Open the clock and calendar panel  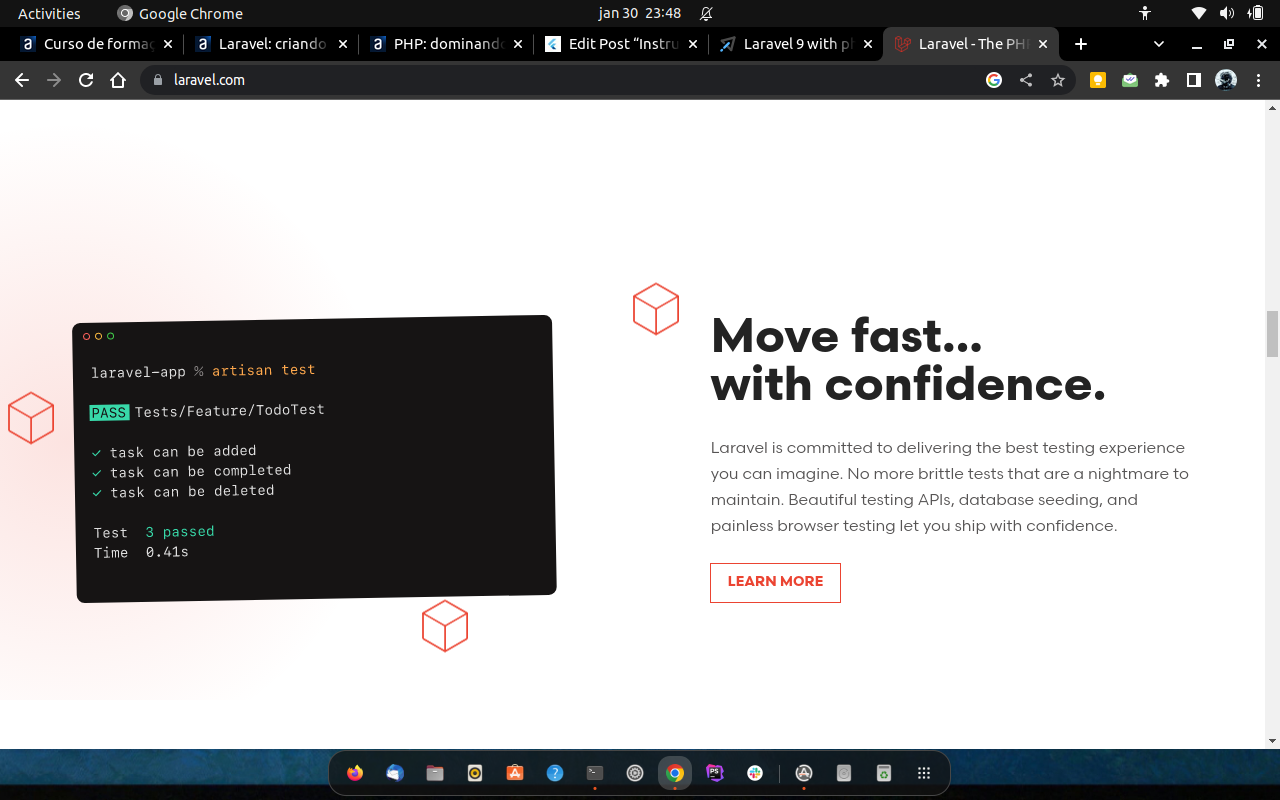[640, 13]
